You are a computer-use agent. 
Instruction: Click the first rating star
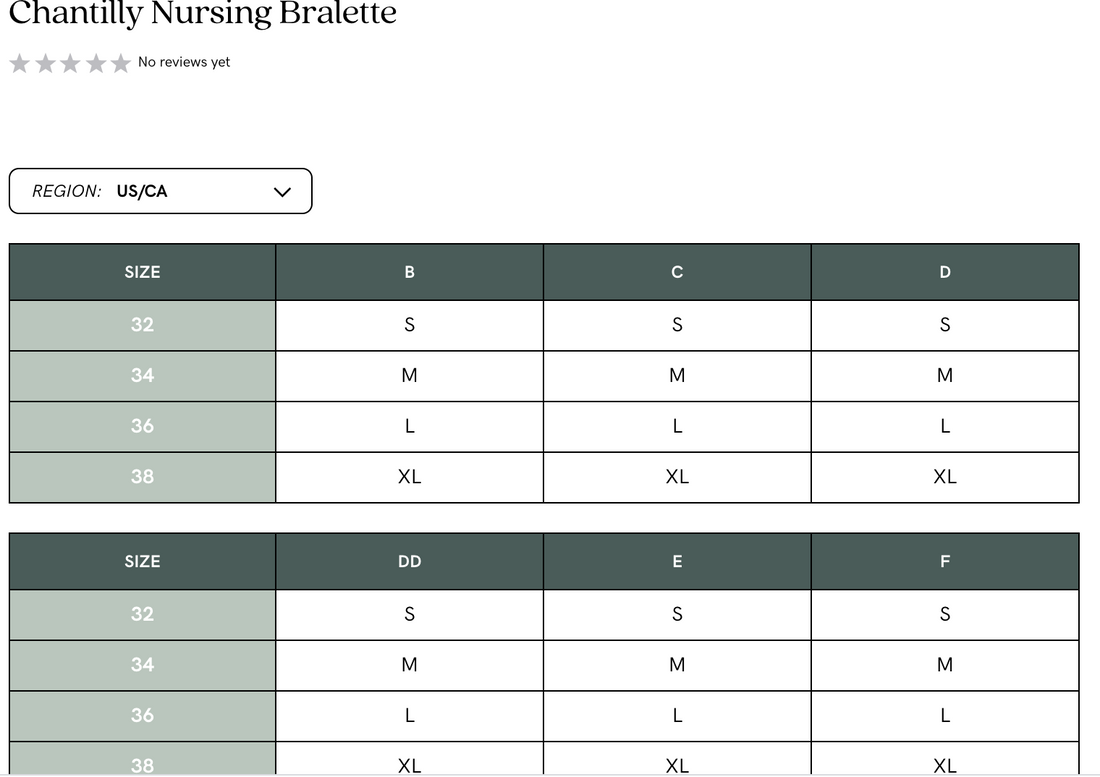[19, 64]
